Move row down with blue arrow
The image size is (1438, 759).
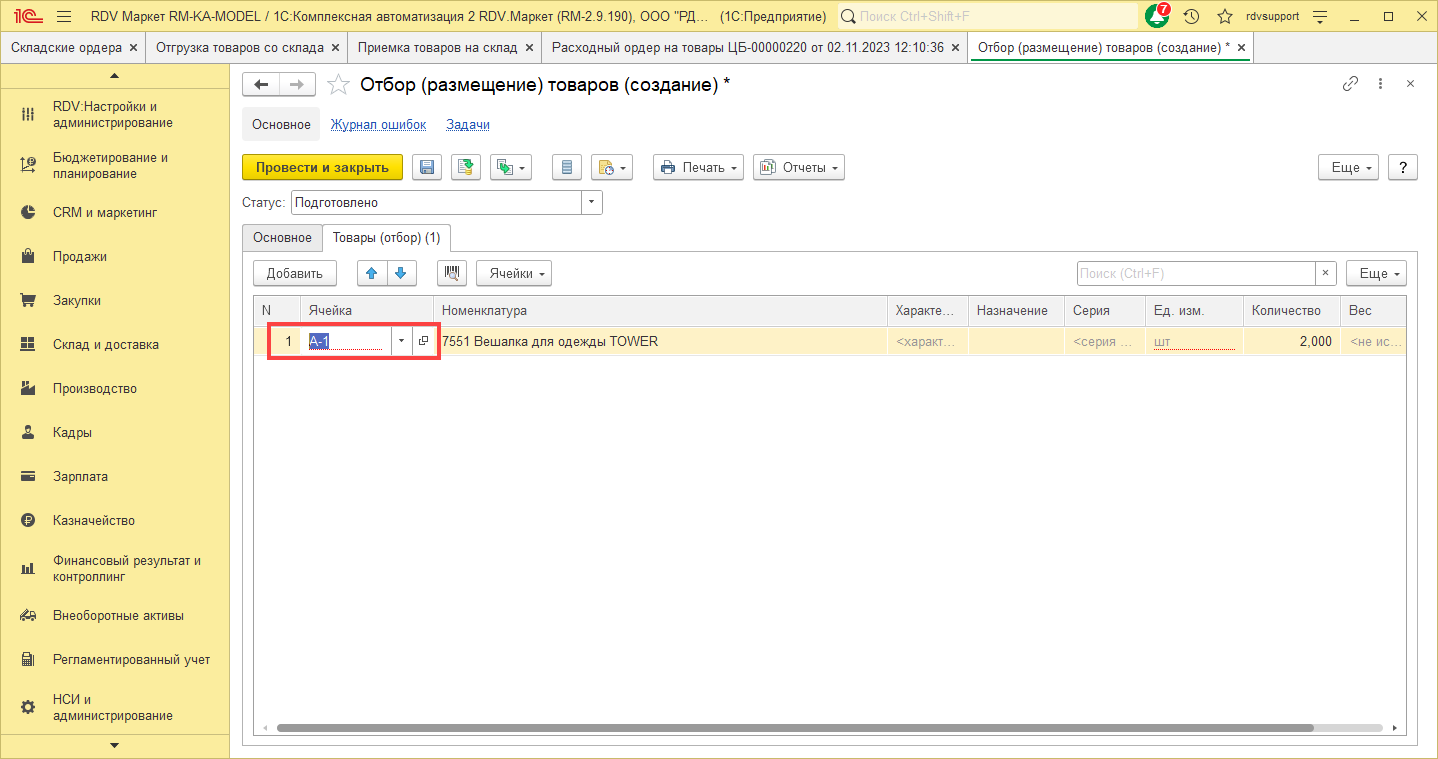pos(400,273)
